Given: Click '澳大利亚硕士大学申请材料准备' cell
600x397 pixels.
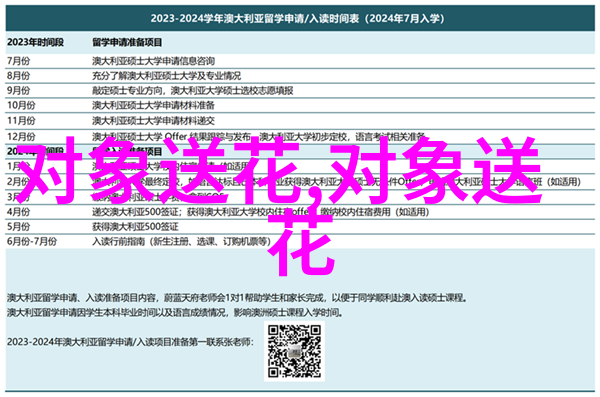Looking at the screenshot, I should click(153, 105).
